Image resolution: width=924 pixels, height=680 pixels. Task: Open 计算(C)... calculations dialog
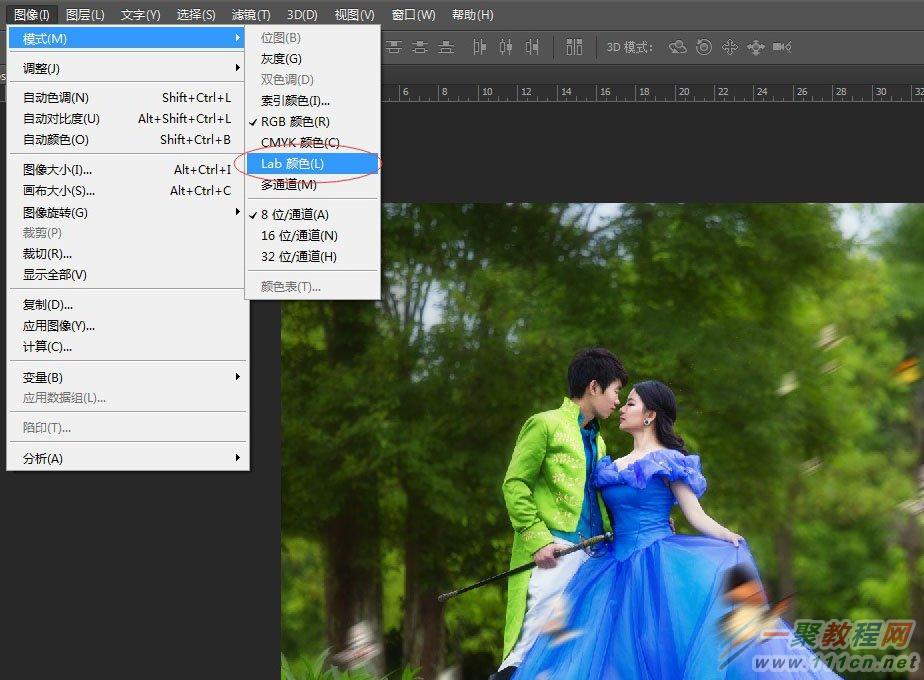click(127, 346)
